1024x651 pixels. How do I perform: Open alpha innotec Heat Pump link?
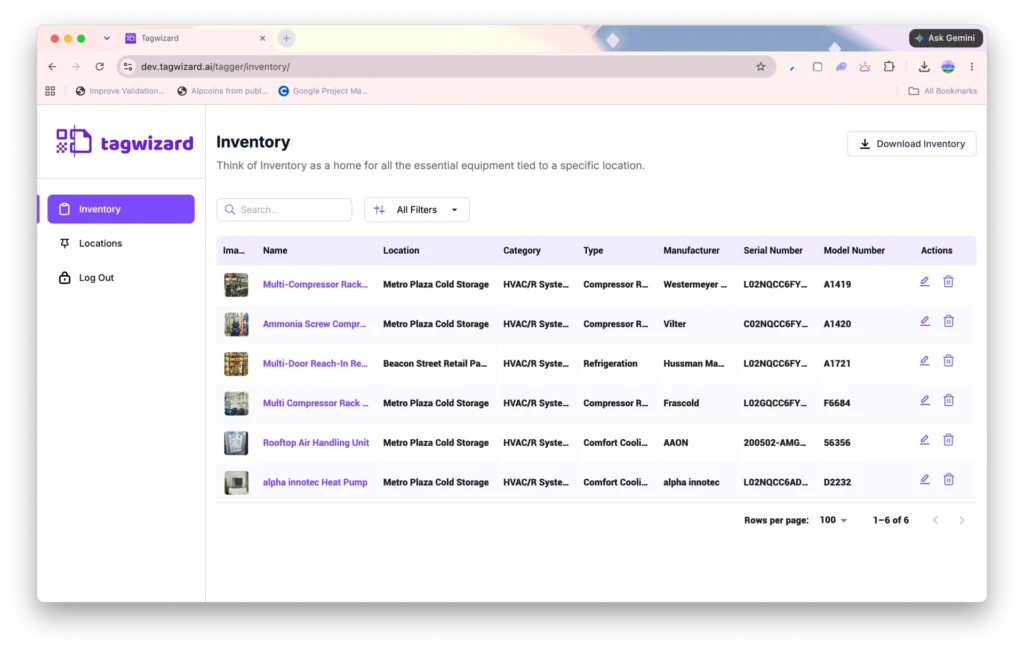[315, 482]
